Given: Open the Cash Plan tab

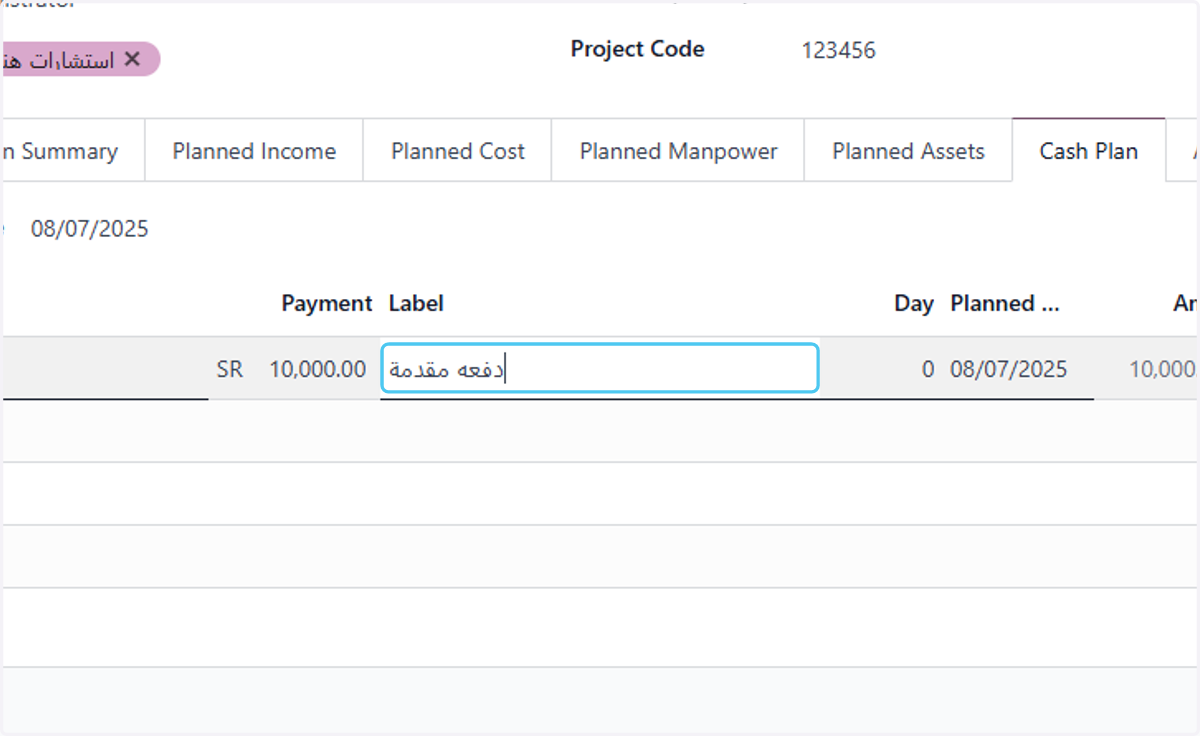Looking at the screenshot, I should coord(1089,151).
